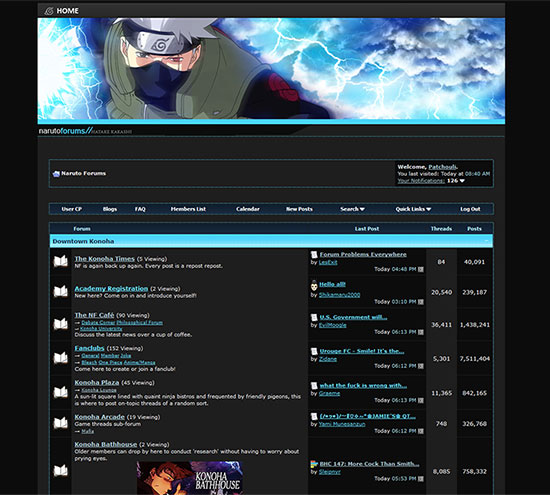550x495 pixels.
Task: Open Konoha Lounge subforum
Action: (99, 390)
